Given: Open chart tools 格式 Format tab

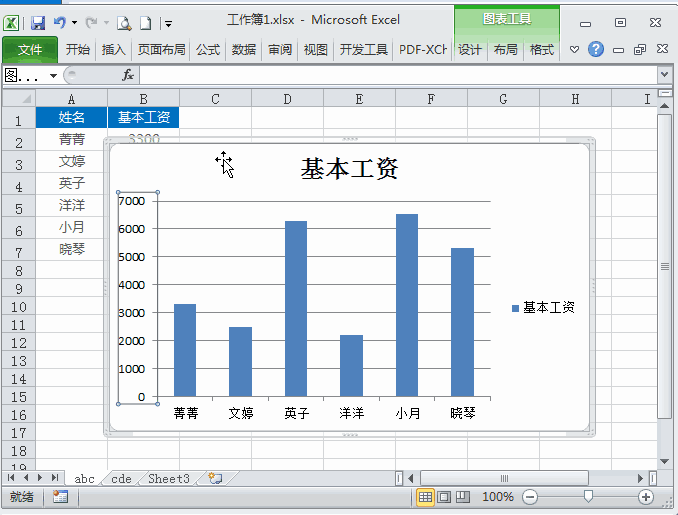Looking at the screenshot, I should 541,49.
